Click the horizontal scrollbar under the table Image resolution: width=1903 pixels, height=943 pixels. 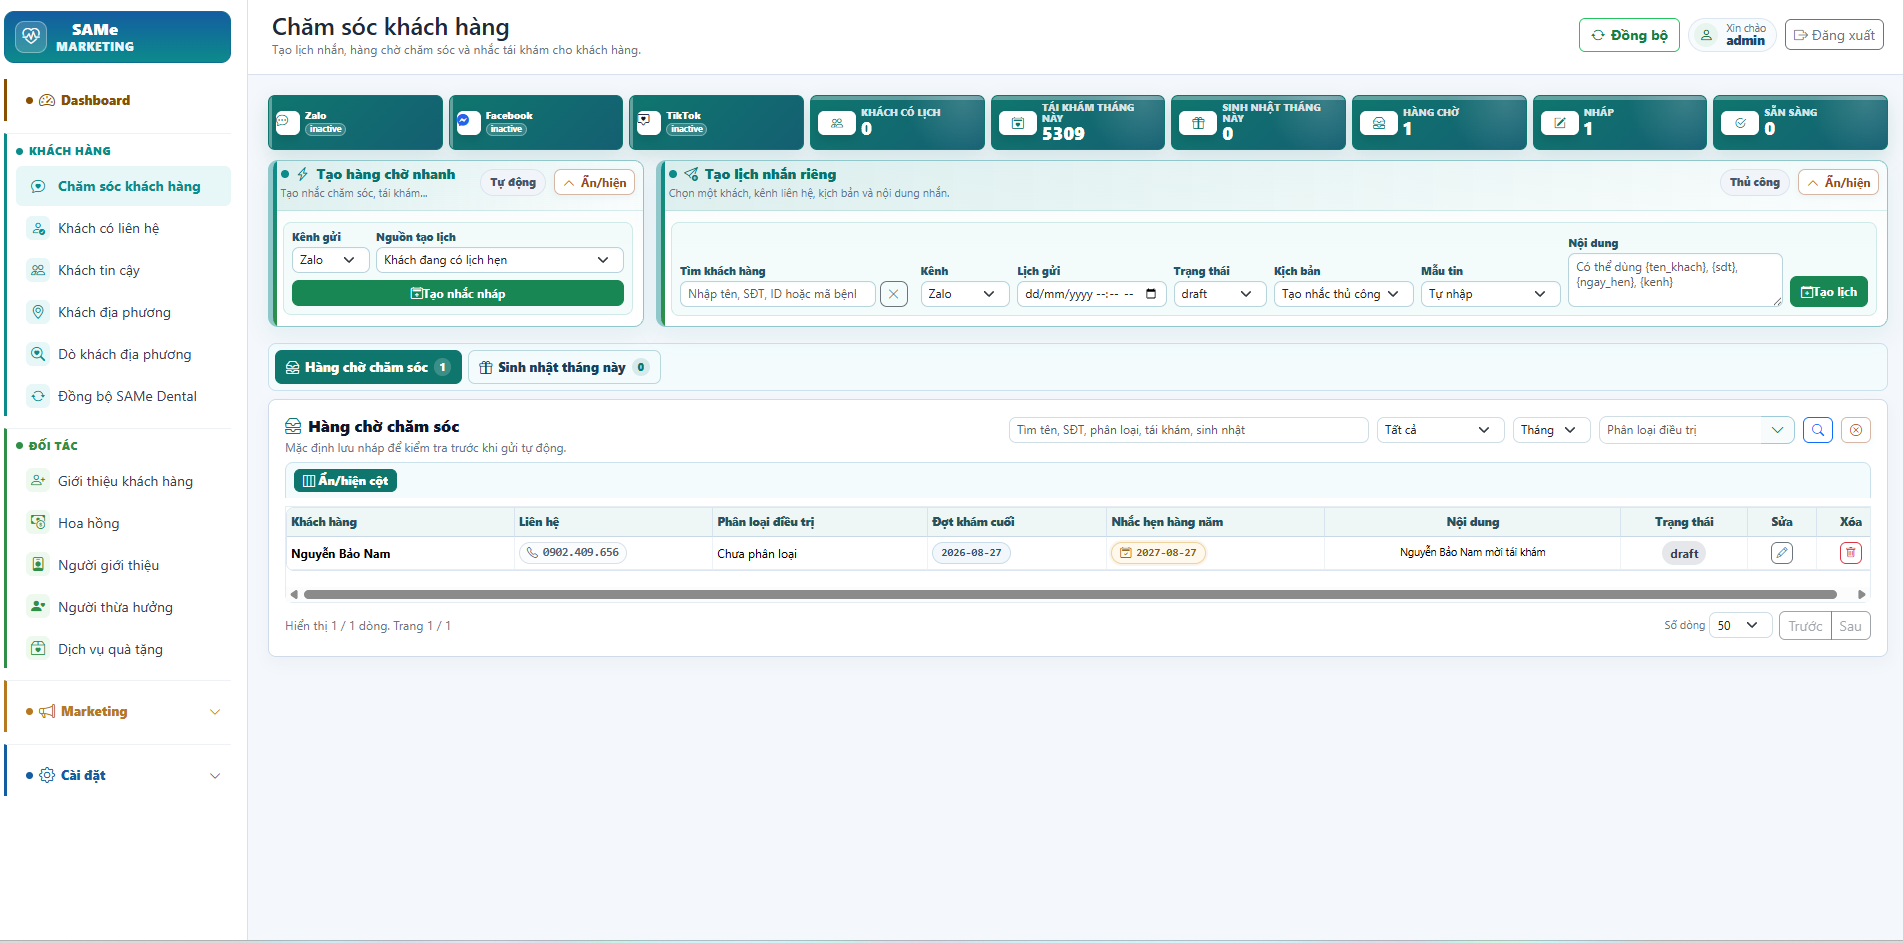coord(1070,594)
